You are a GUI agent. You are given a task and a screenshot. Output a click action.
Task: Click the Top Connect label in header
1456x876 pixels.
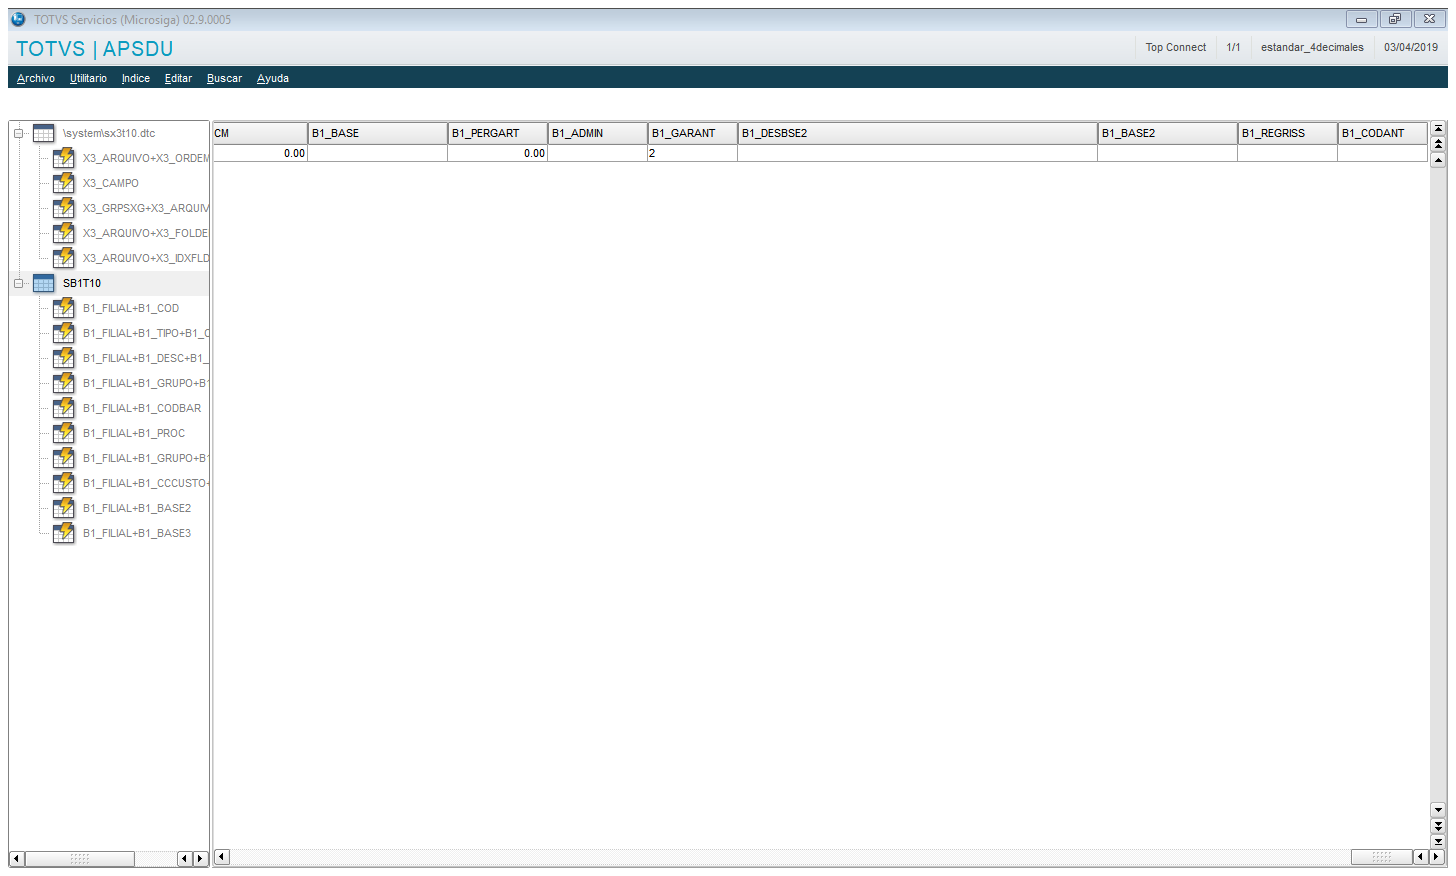pyautogui.click(x=1176, y=47)
